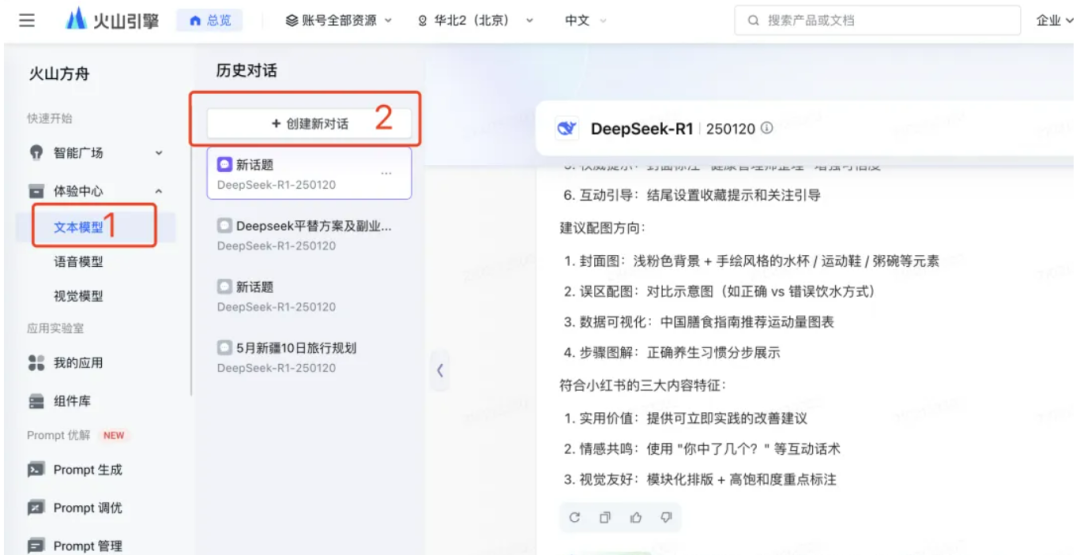
Task: Click line 视觉友好：模块化排版
Action: tap(700, 479)
